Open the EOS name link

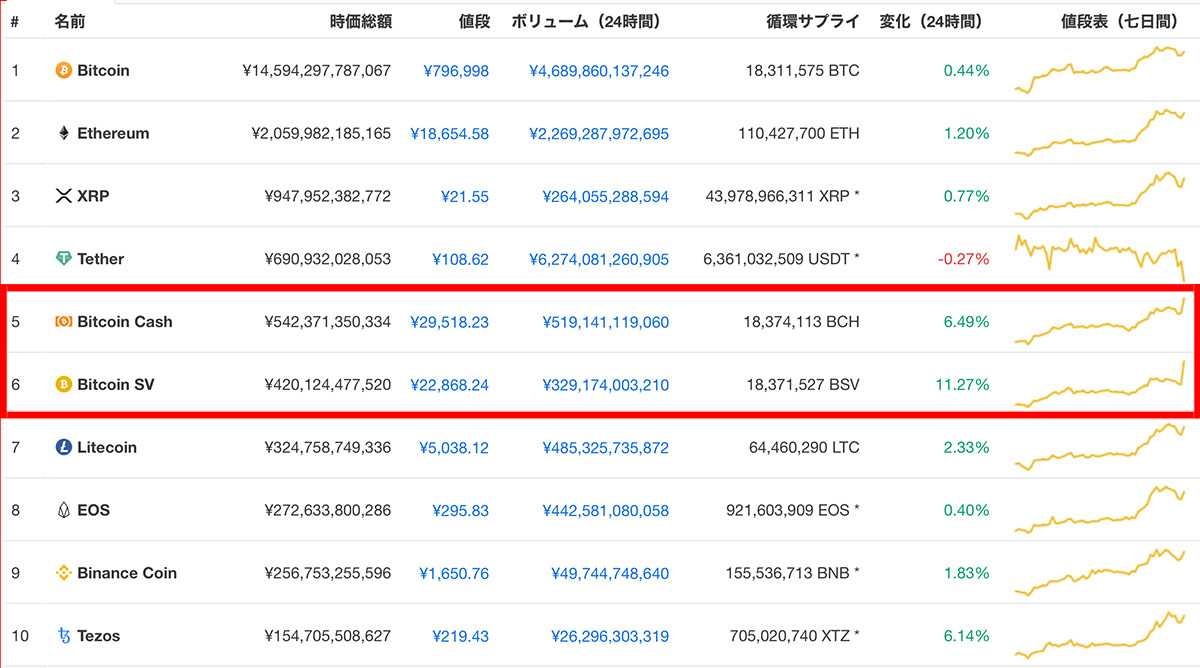tap(93, 510)
